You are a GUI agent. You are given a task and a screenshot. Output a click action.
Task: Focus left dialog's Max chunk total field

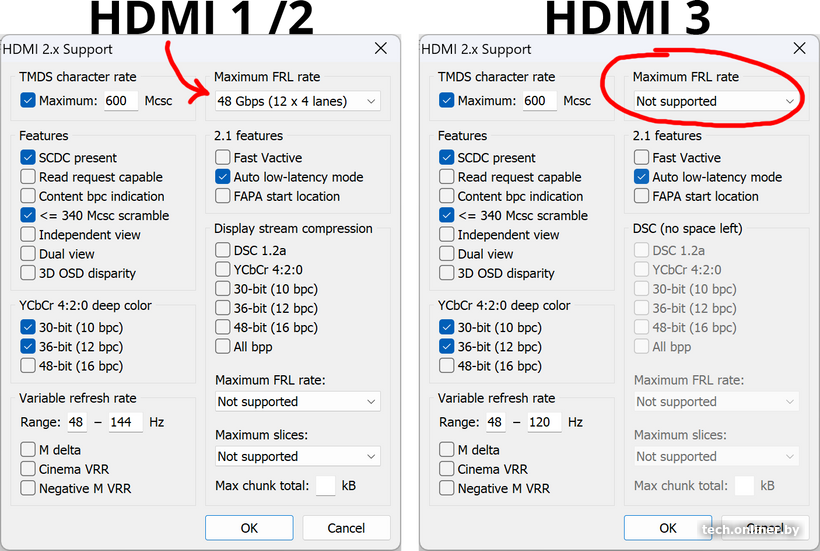326,486
